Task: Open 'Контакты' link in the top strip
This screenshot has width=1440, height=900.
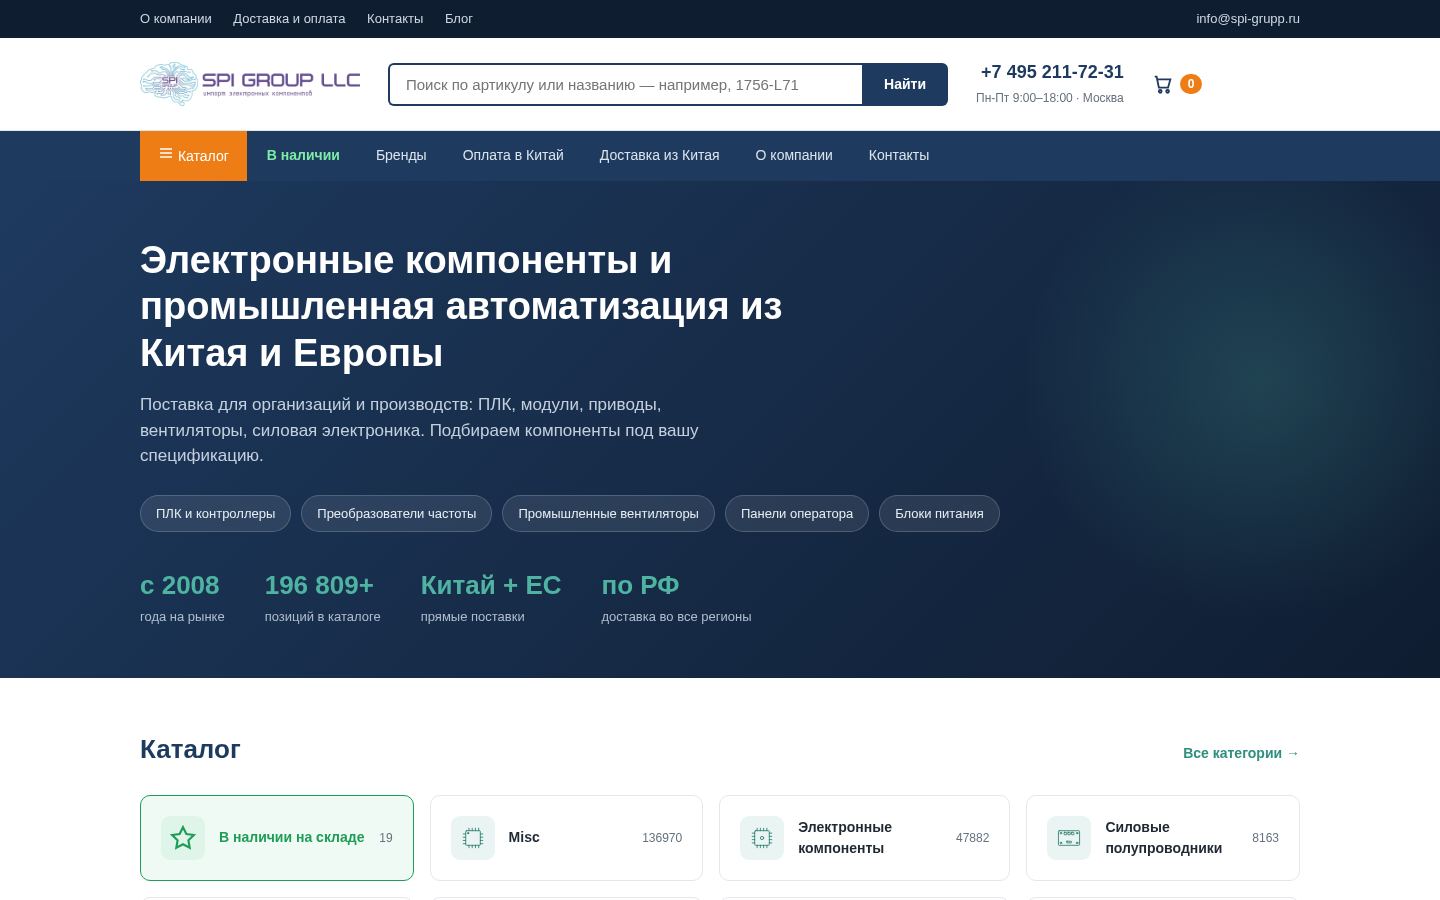Action: [395, 18]
